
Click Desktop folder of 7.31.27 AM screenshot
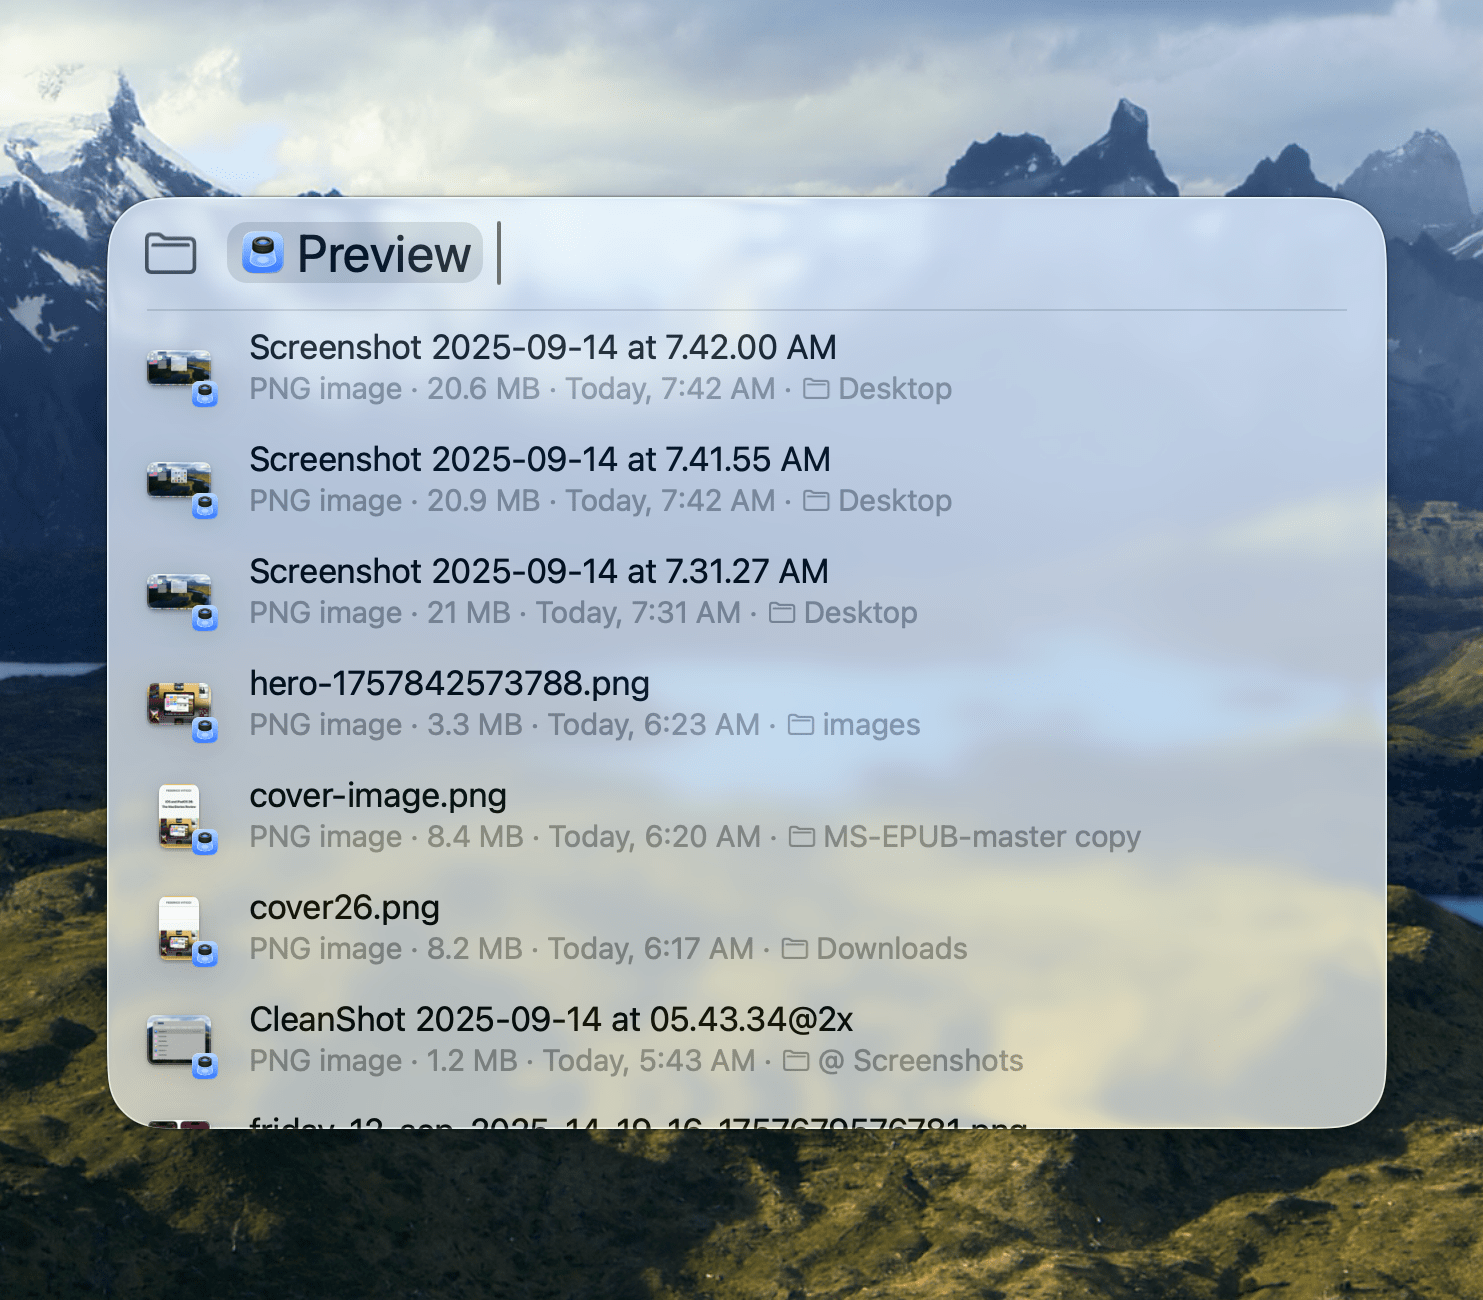843,612
